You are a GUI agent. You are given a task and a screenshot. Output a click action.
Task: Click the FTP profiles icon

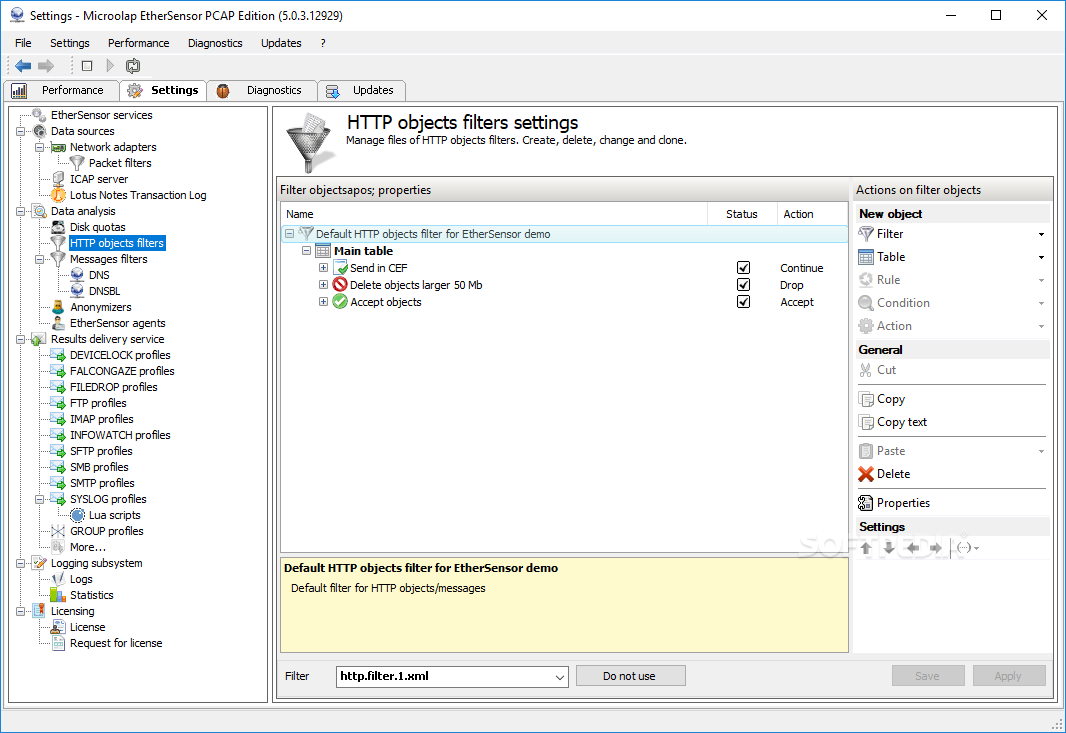(58, 403)
